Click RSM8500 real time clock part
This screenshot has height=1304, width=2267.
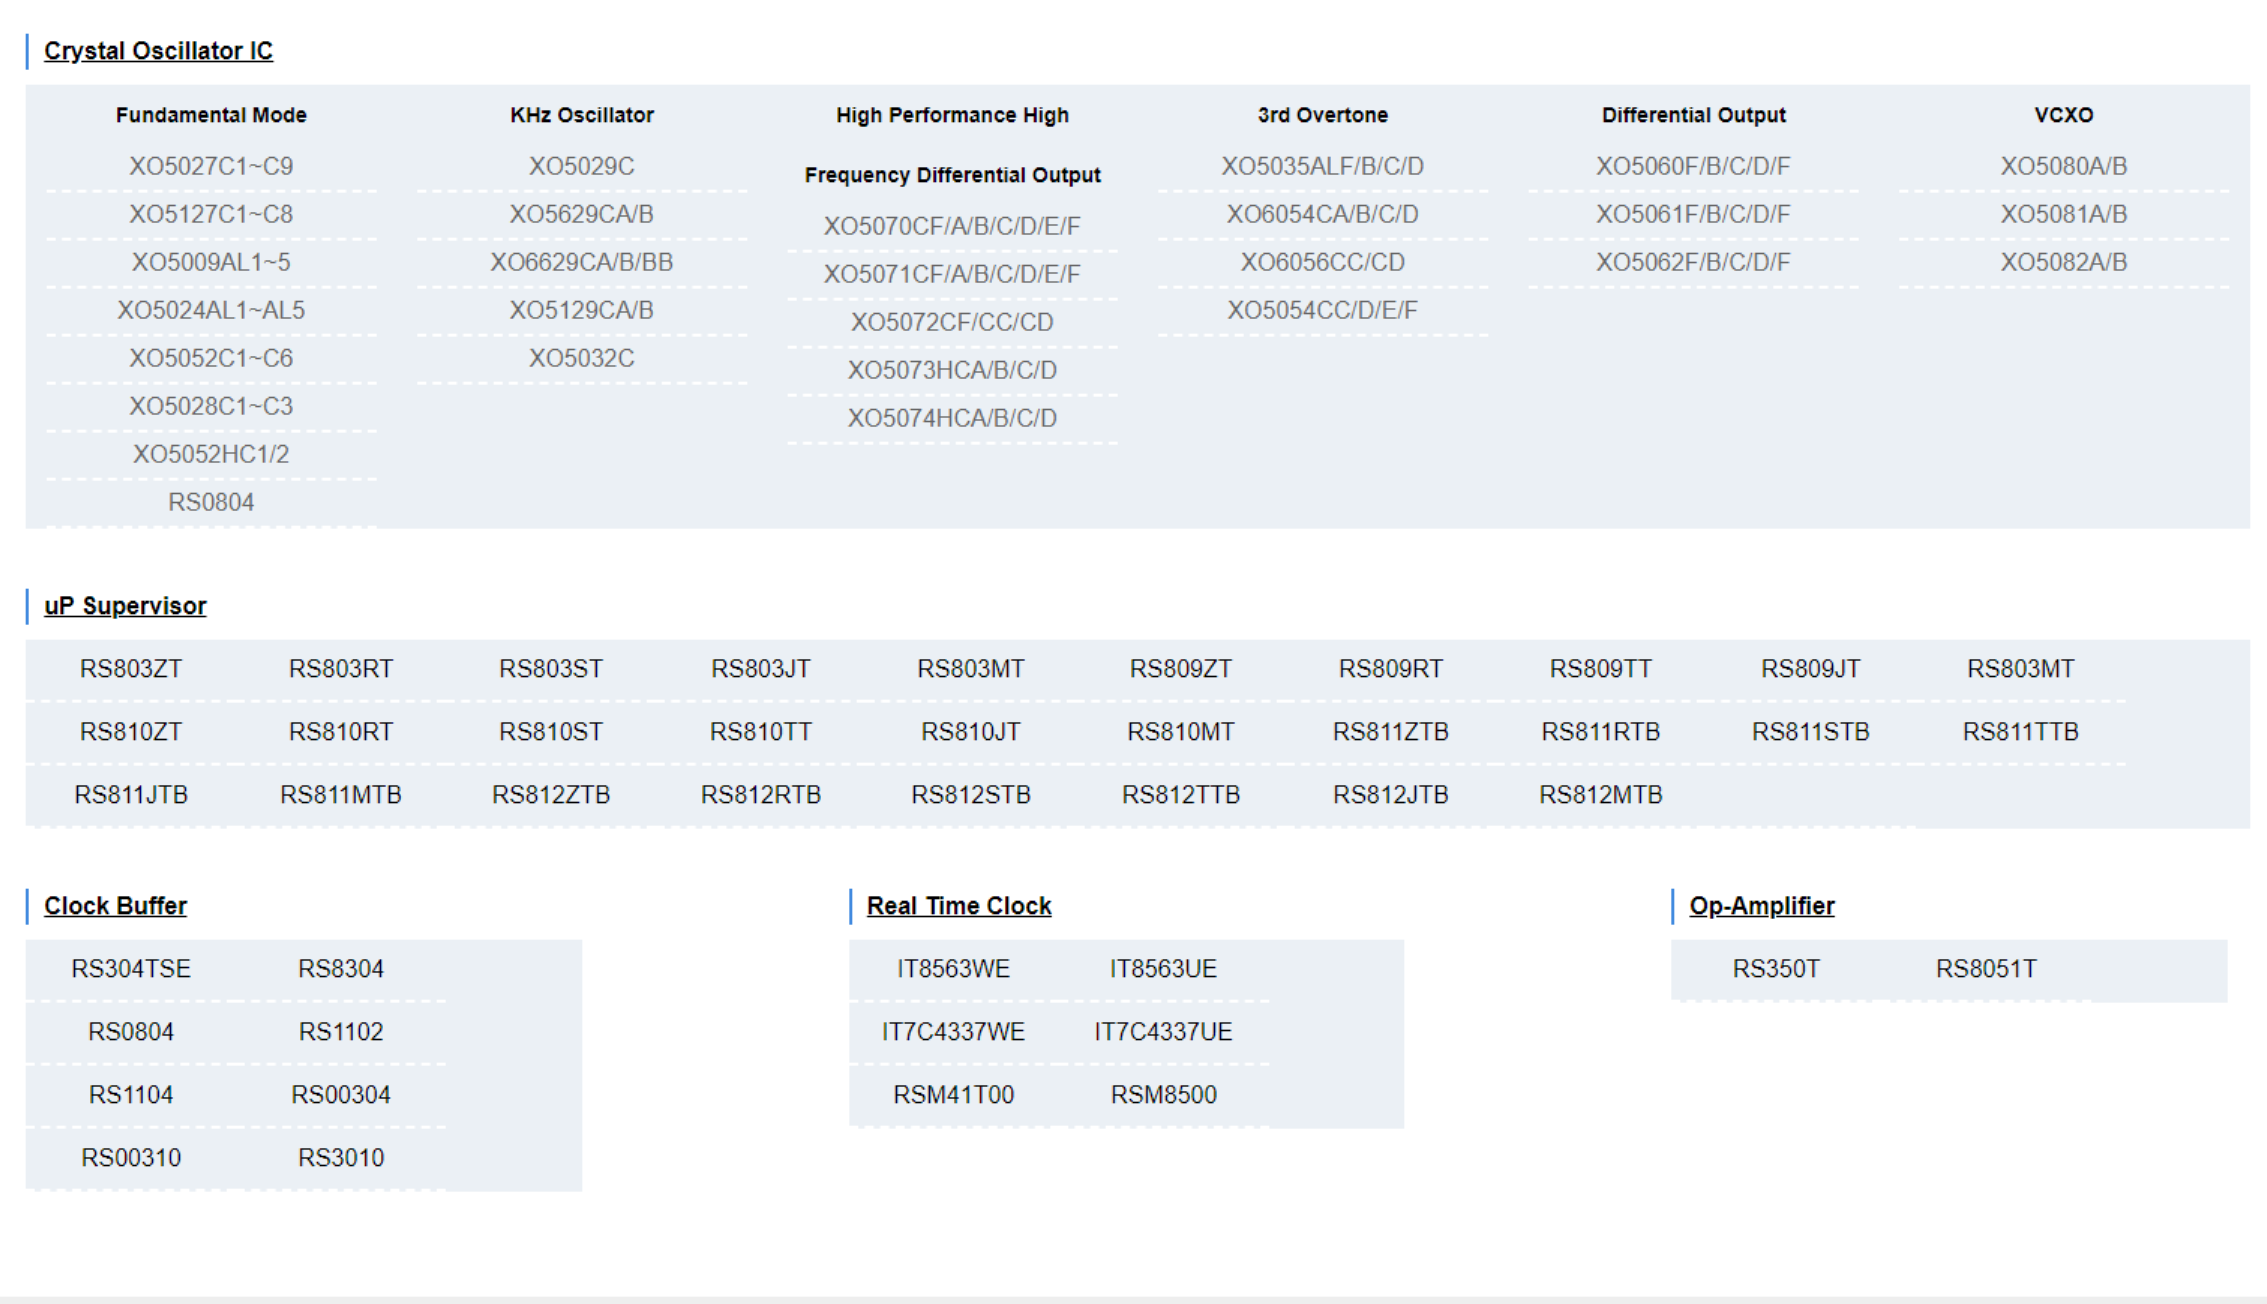(1163, 1095)
